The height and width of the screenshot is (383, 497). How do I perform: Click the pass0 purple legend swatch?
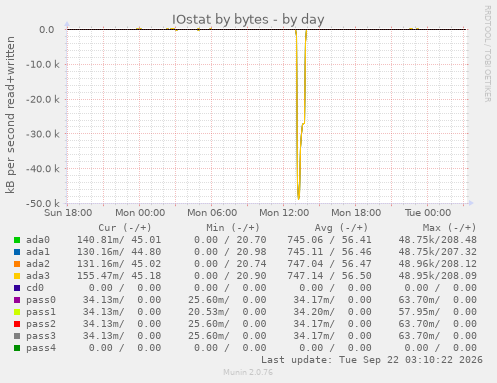pyautogui.click(x=17, y=300)
